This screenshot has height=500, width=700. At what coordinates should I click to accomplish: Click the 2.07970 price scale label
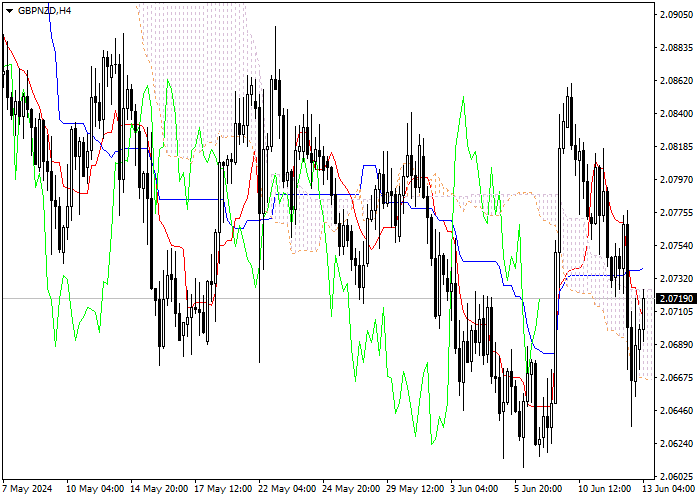[676, 179]
